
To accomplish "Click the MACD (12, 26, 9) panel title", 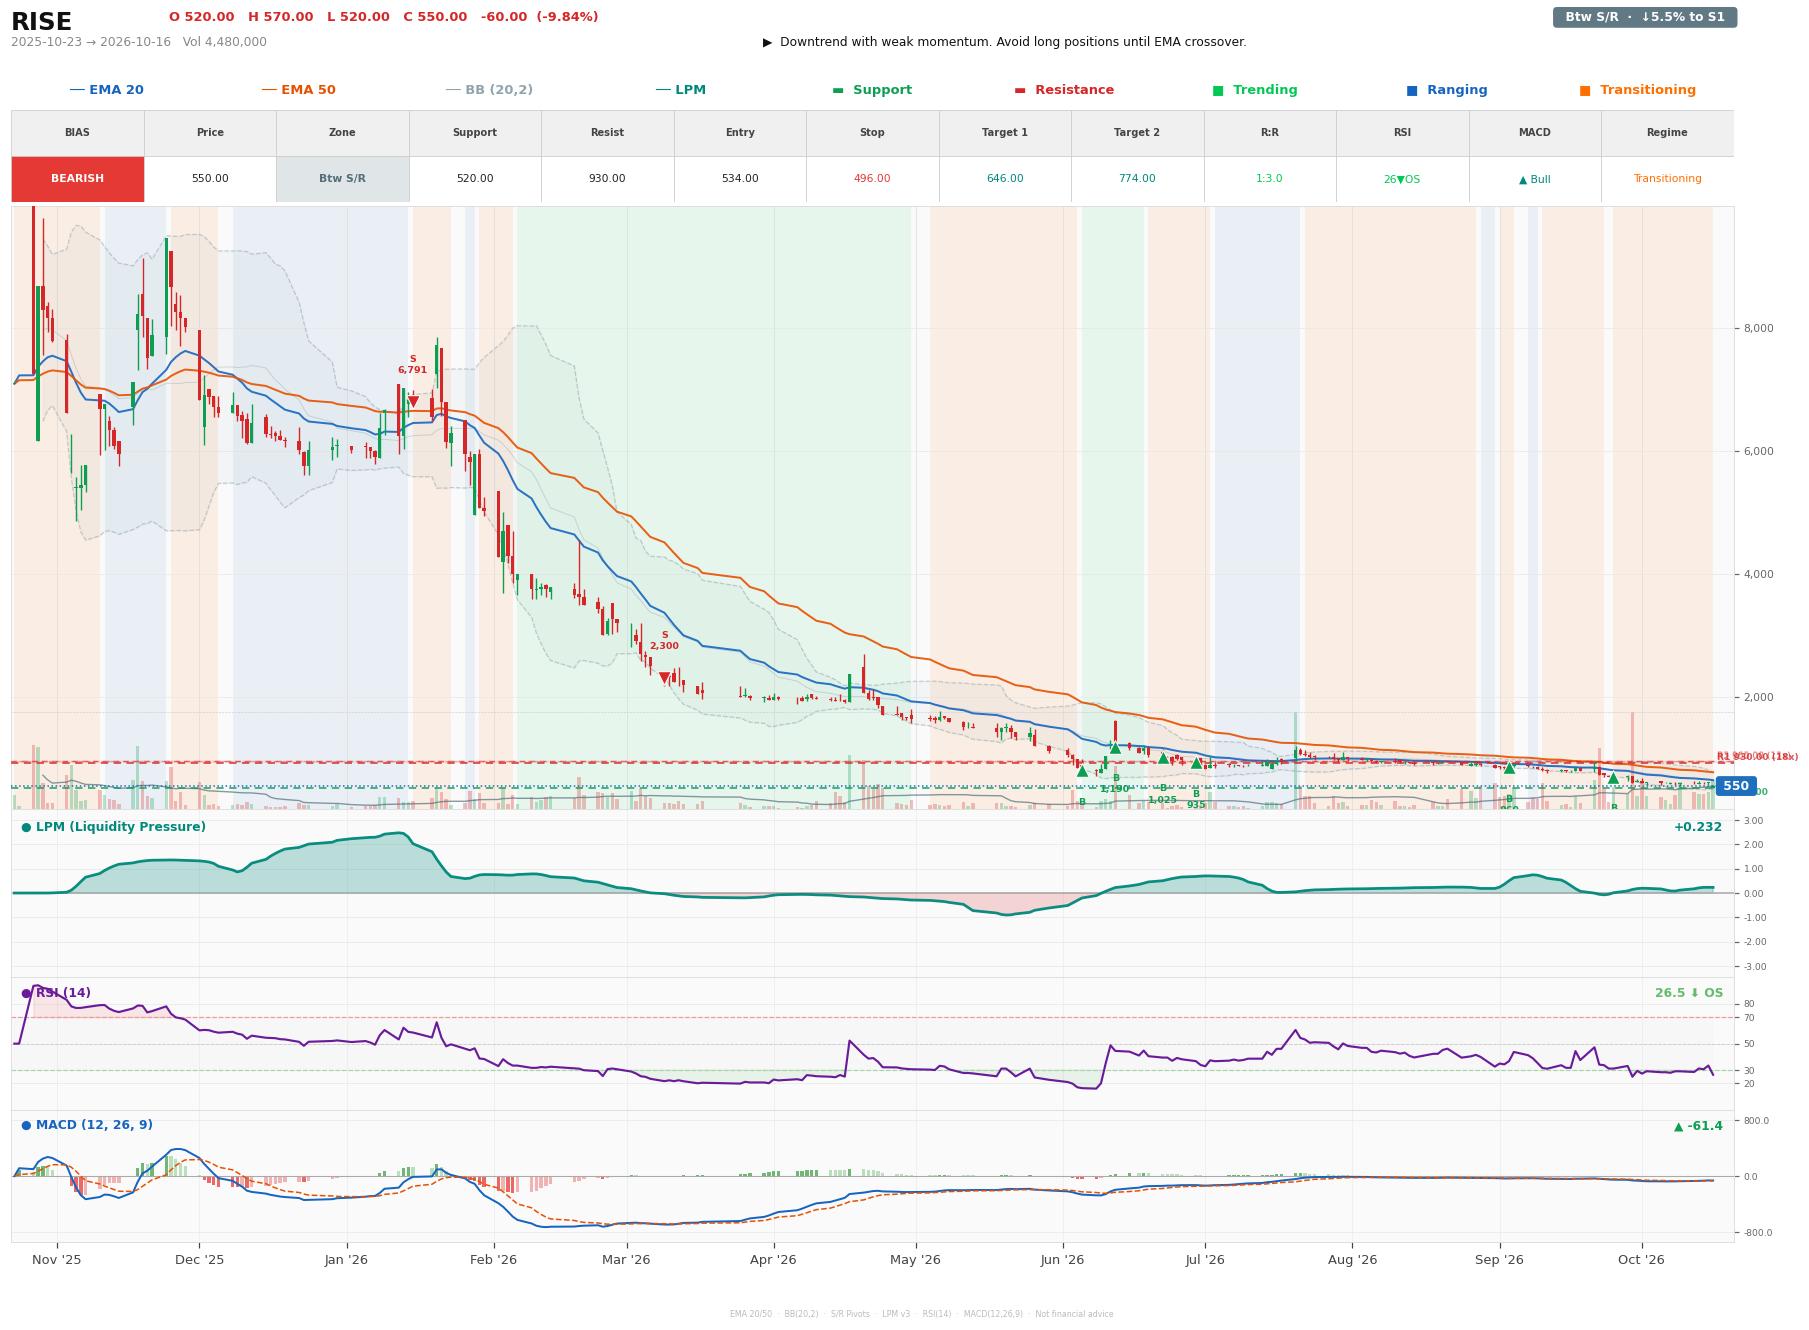I will pos(87,1125).
